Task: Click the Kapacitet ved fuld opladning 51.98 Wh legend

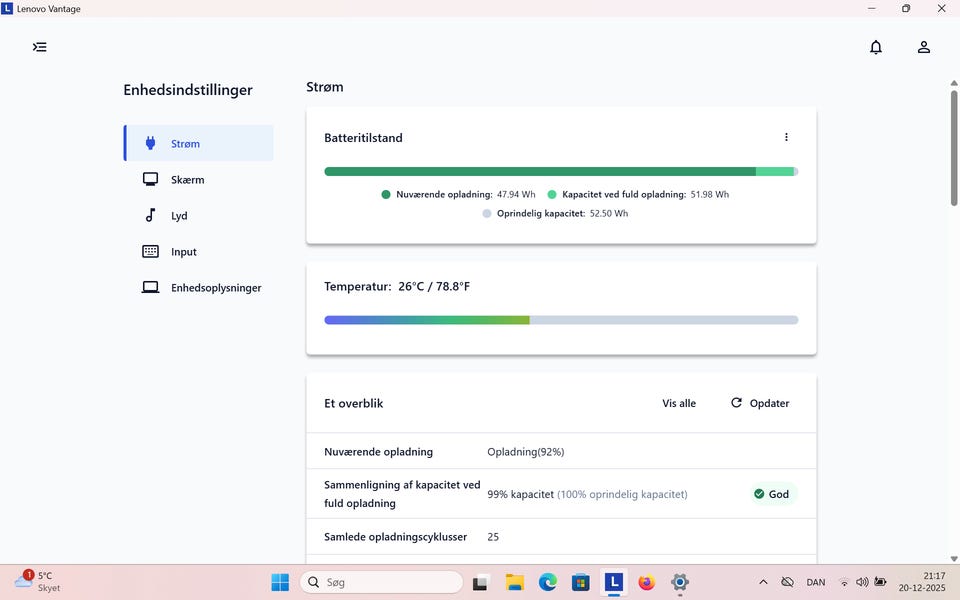Action: coord(638,194)
